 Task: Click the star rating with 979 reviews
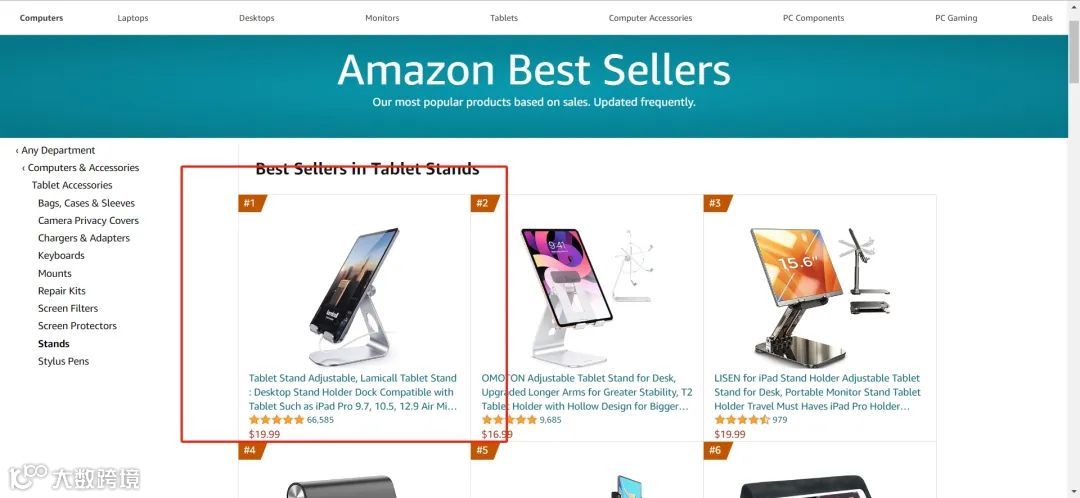tap(742, 420)
